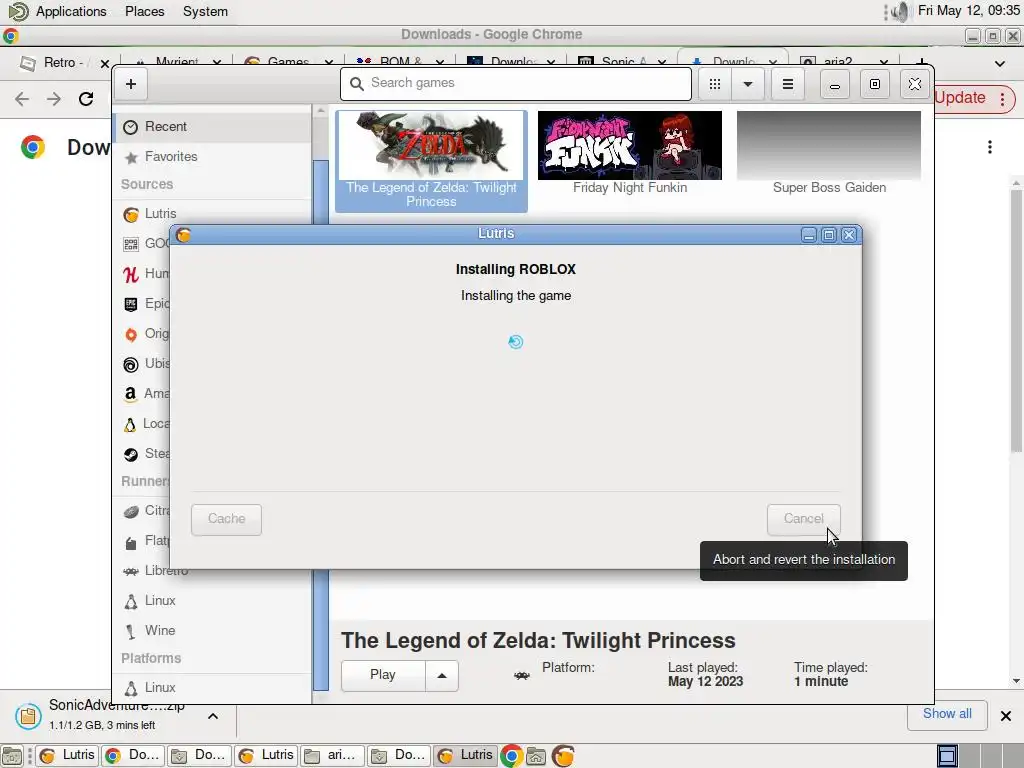Click Lutris launcher icon in bottom panel
Viewport: 1024px width, 768px height.
pyautogui.click(x=563, y=756)
